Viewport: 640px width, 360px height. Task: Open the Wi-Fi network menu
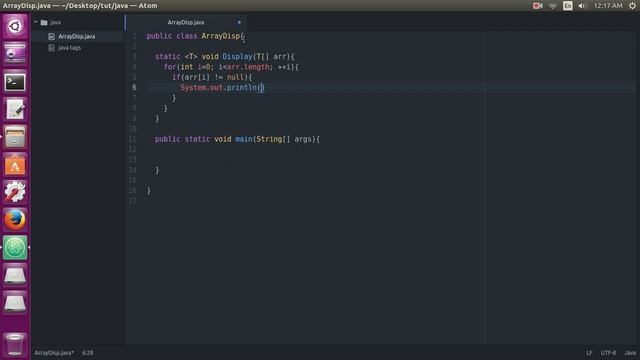tap(553, 6)
